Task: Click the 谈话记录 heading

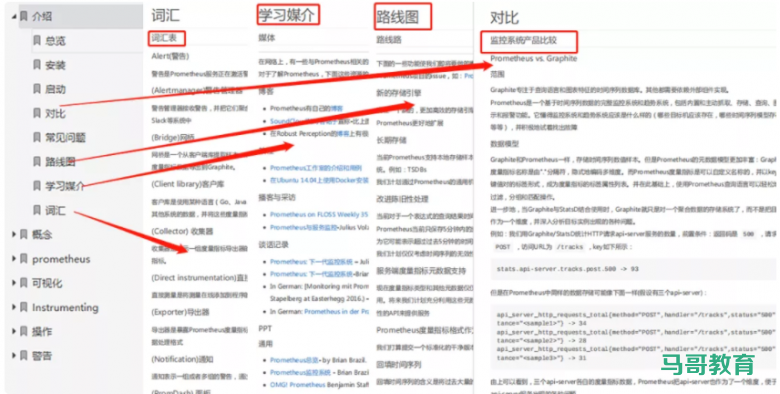Action: (x=273, y=245)
